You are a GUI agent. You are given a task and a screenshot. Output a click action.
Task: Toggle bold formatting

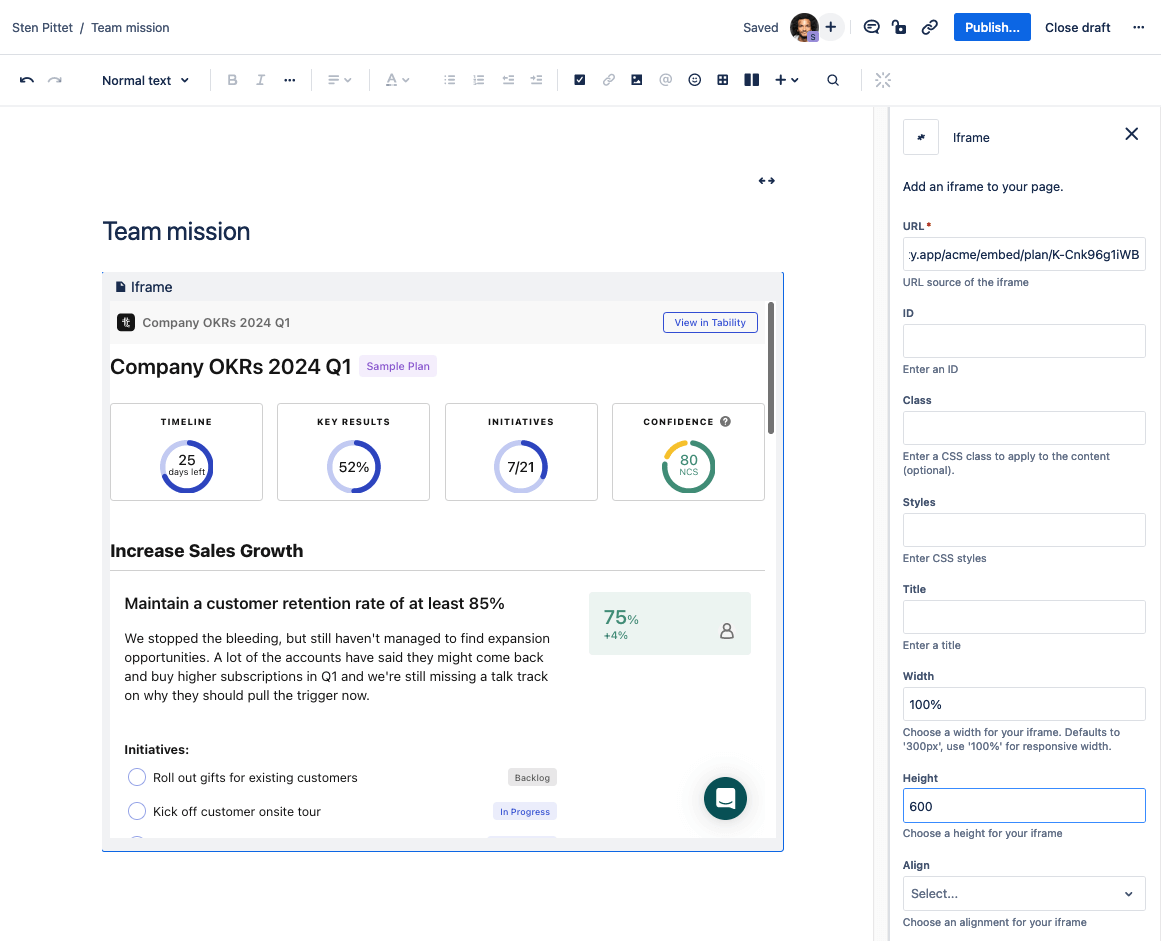[232, 79]
